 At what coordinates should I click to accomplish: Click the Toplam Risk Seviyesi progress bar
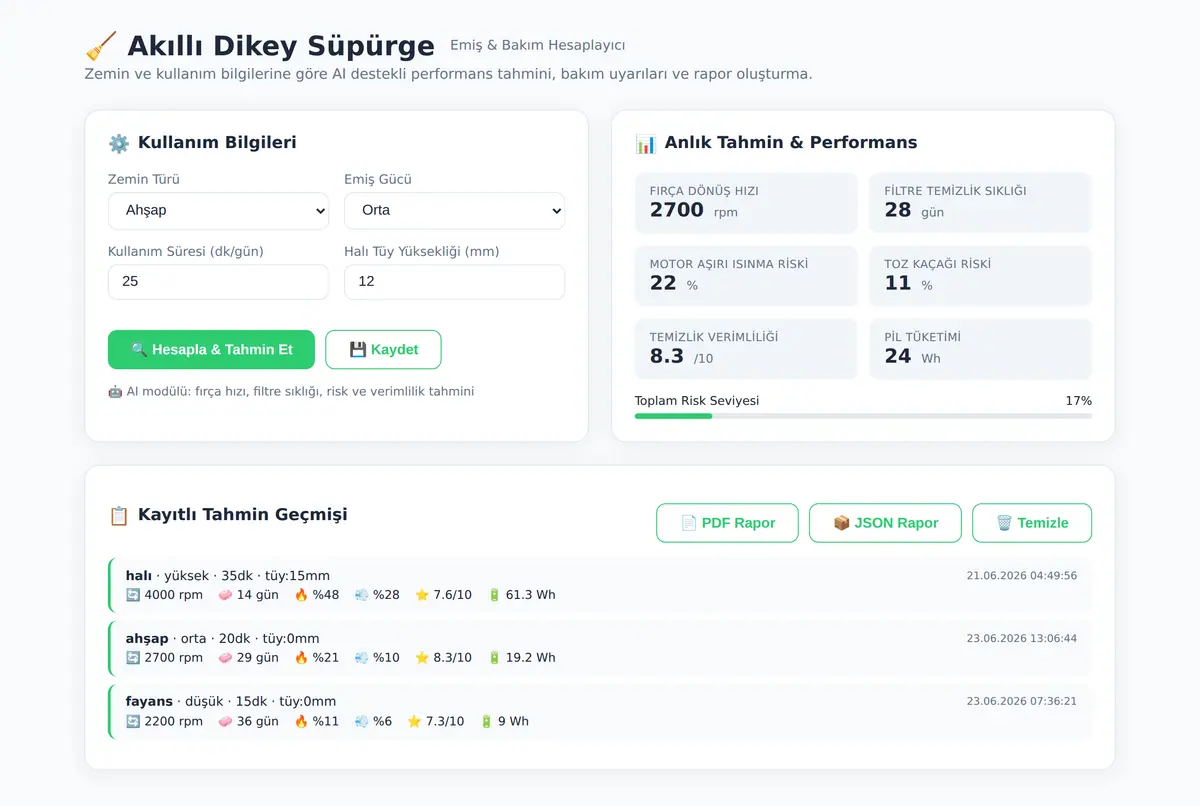coord(863,416)
